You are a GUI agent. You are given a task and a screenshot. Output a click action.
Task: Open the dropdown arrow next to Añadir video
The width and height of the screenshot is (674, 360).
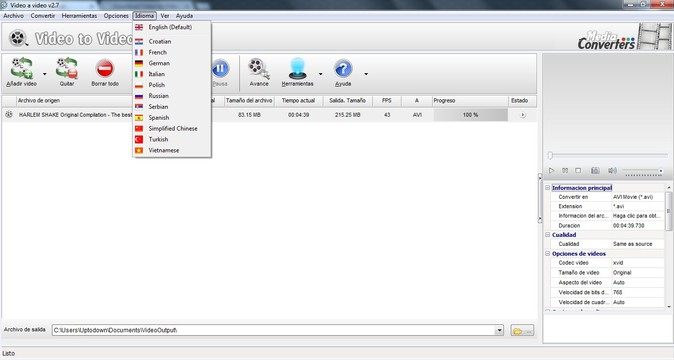click(x=45, y=74)
